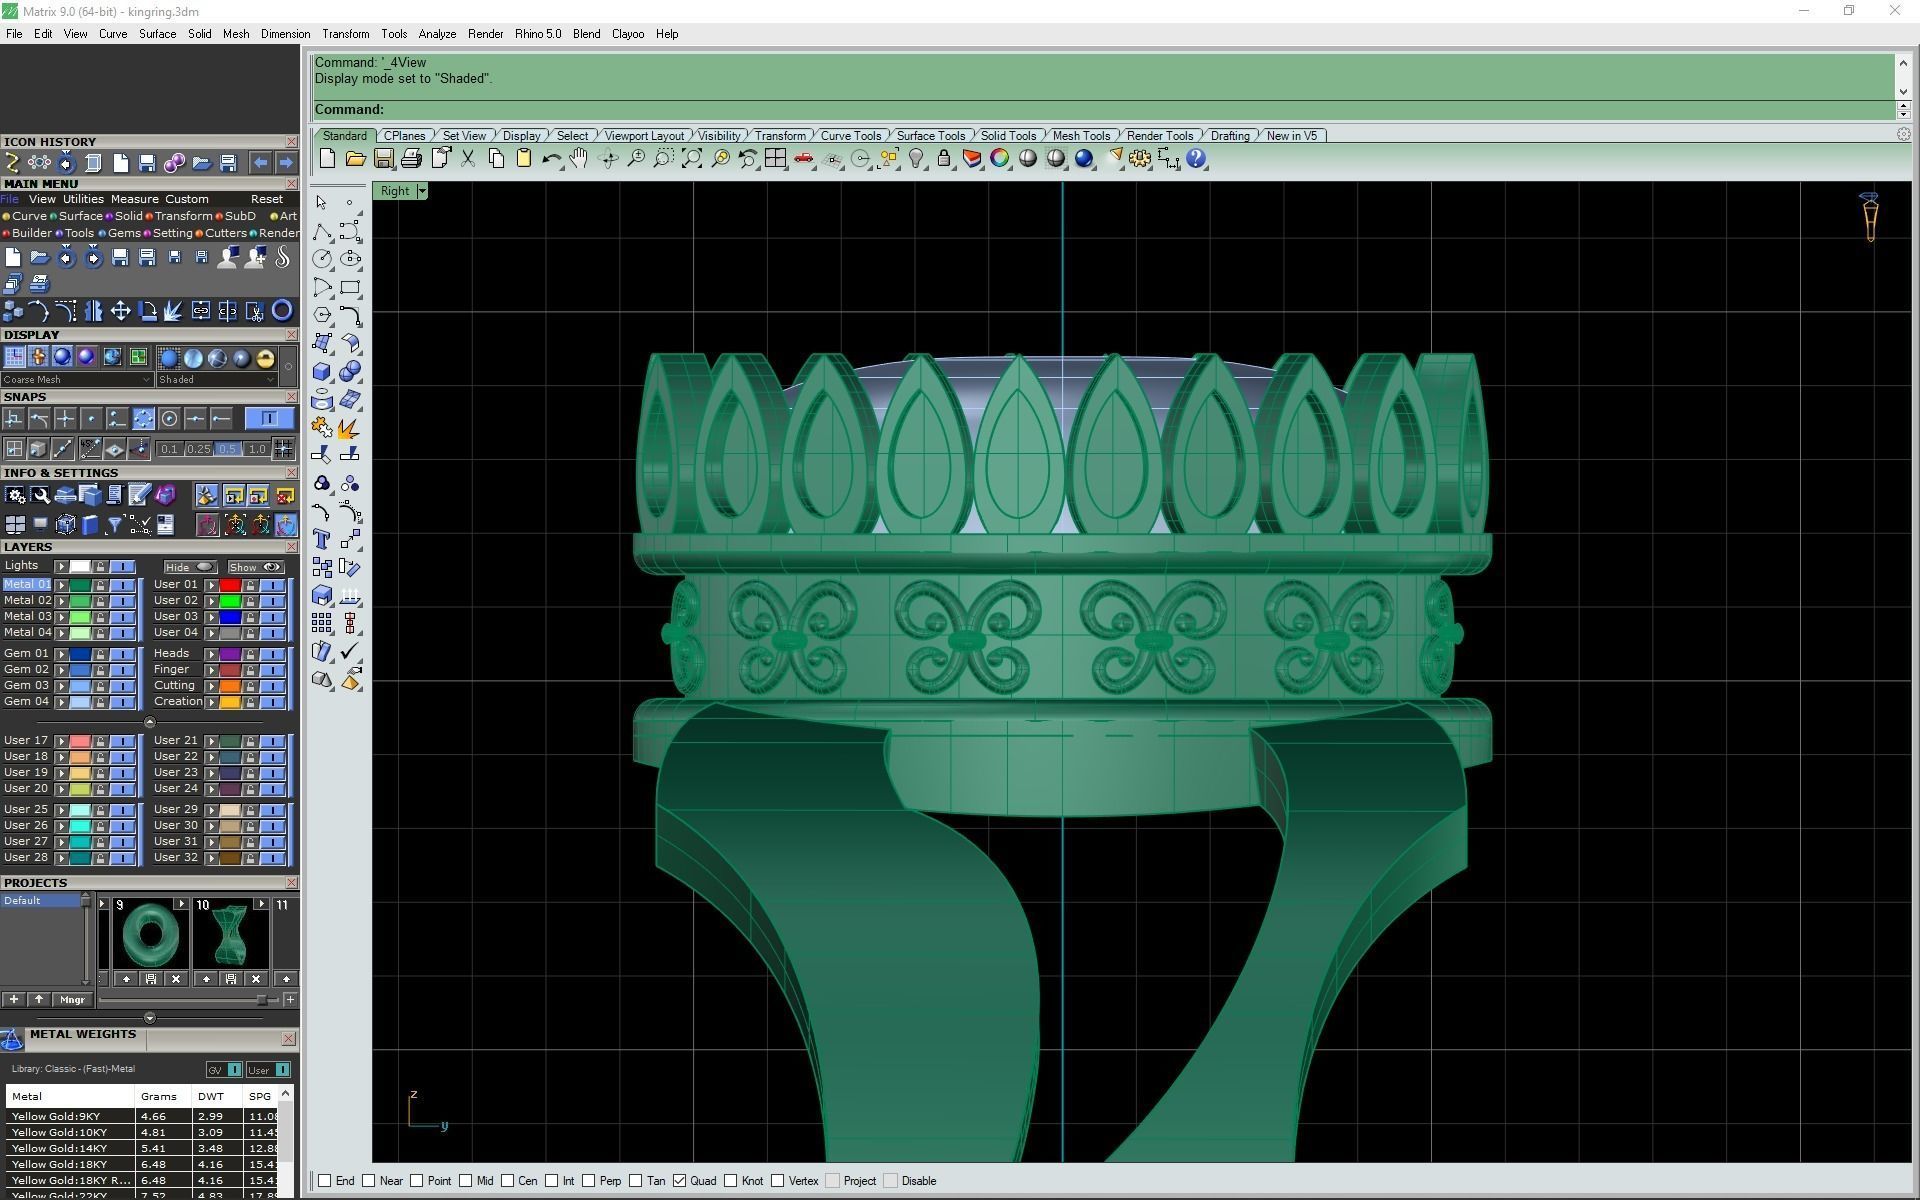1920x1200 pixels.
Task: Open the color wheel Object Properties icon
Action: tap(999, 159)
